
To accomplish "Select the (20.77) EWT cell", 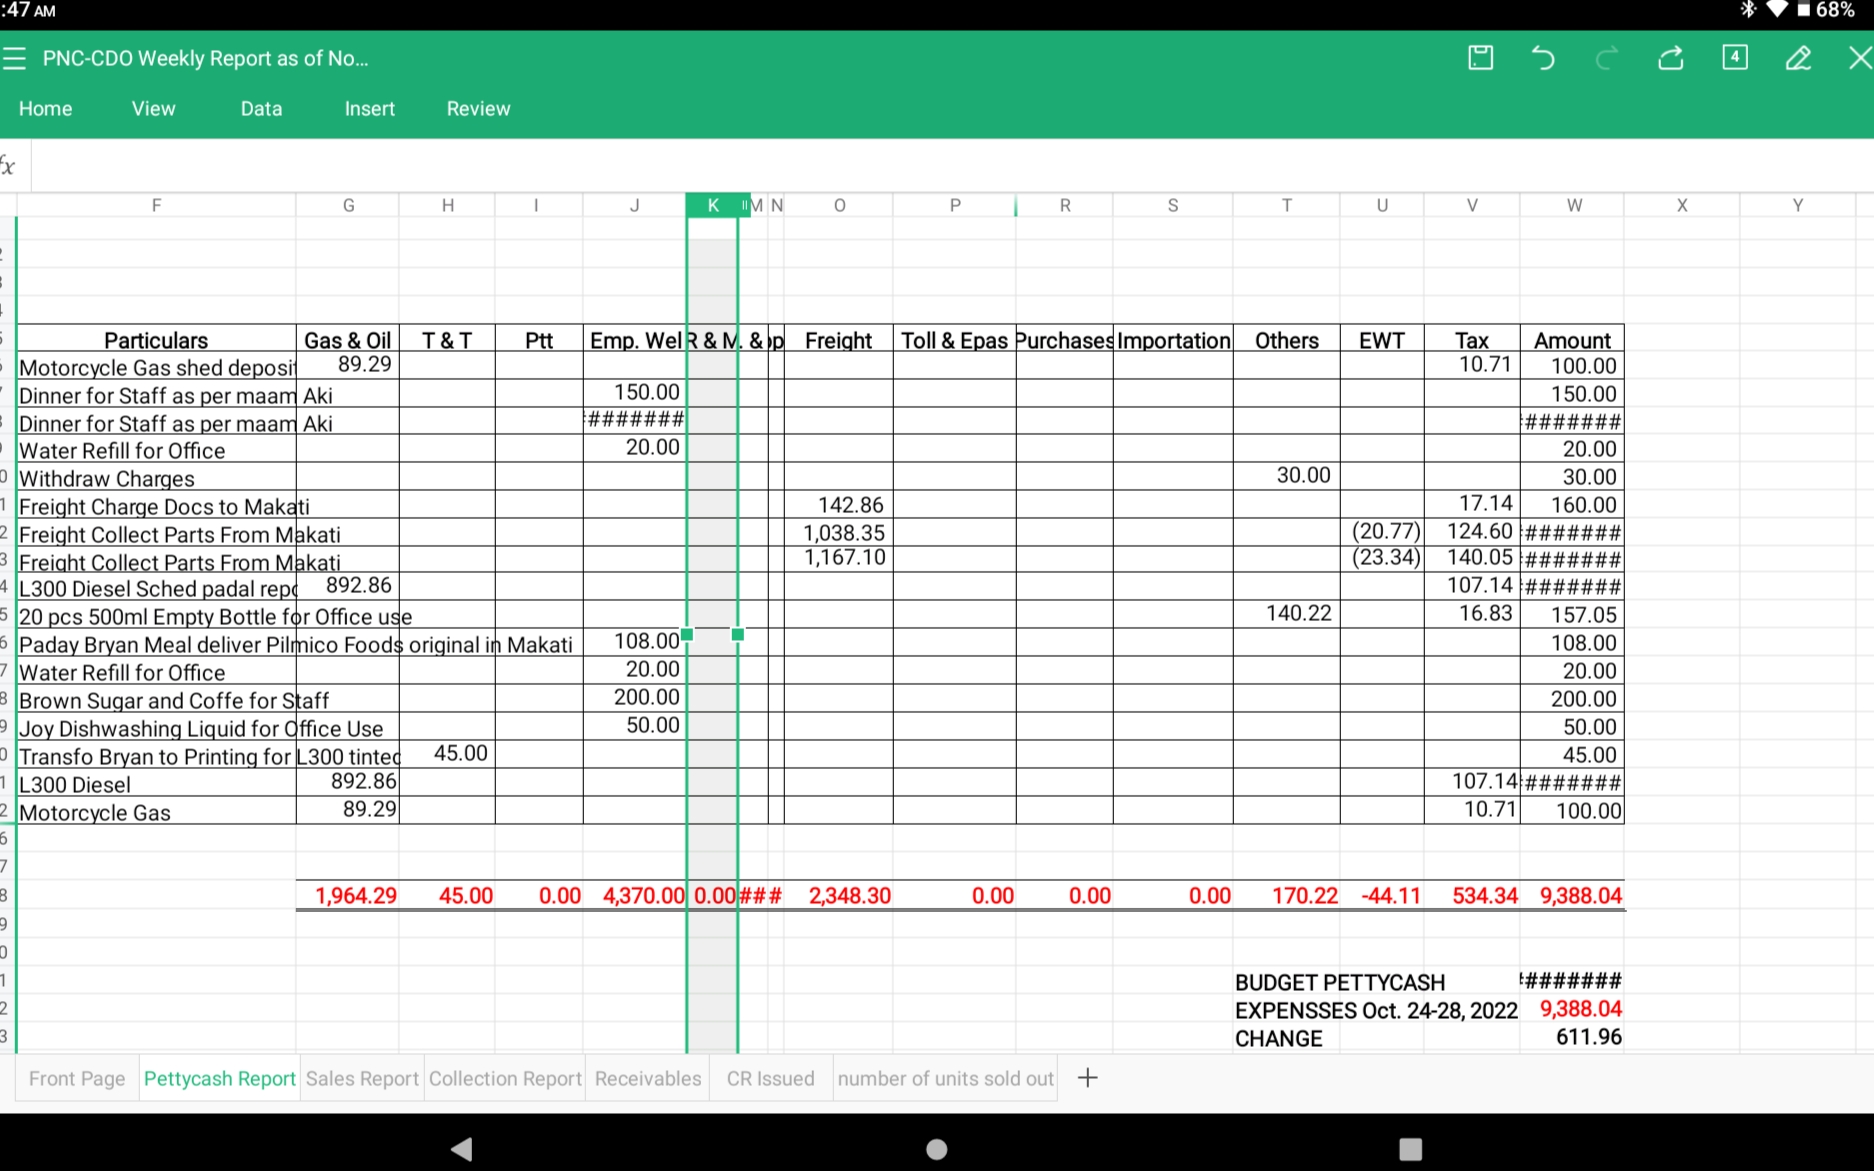I will click(x=1382, y=532).
